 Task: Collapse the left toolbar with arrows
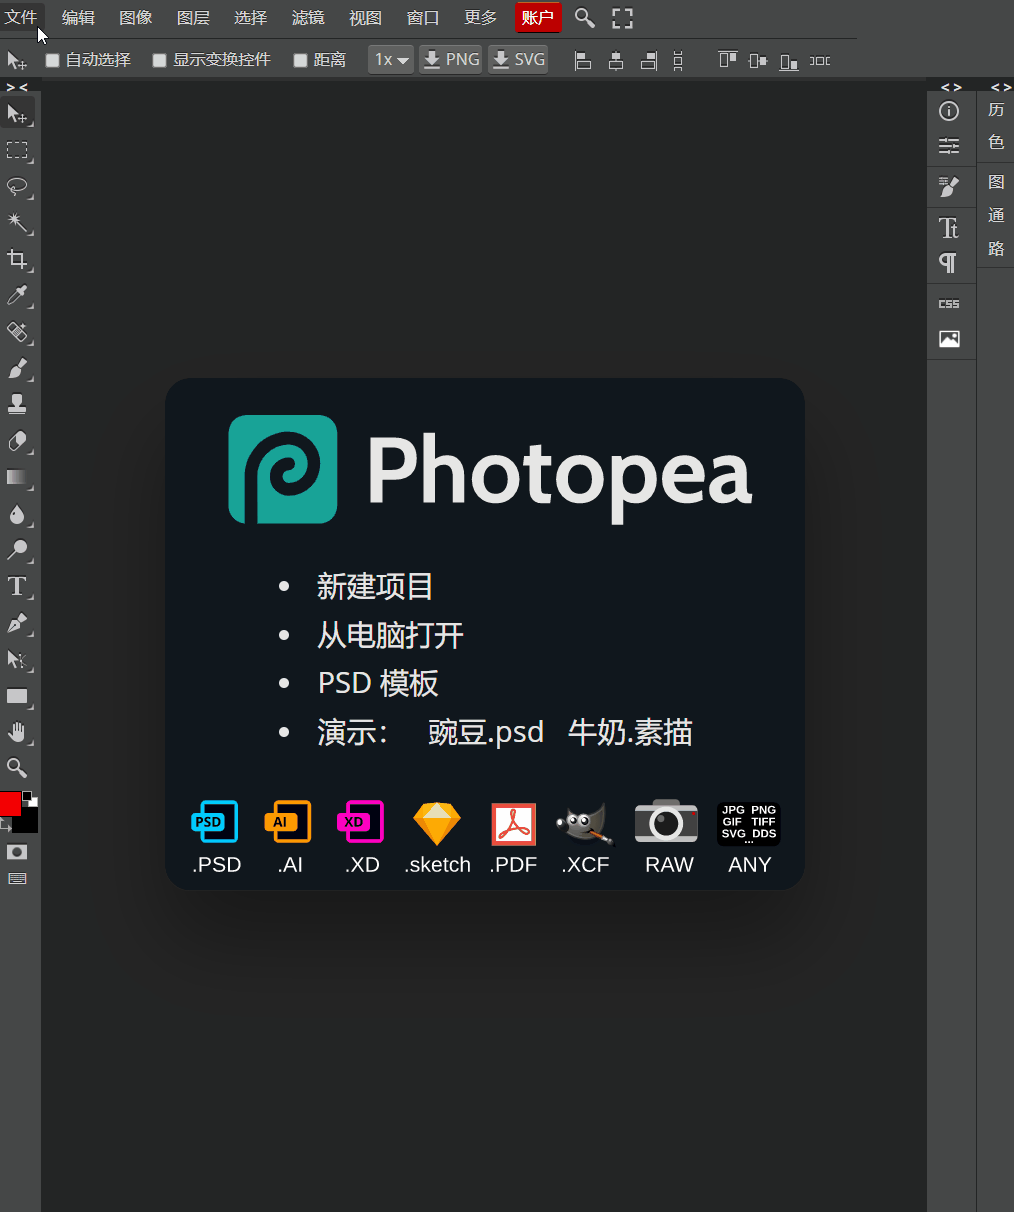(17, 87)
